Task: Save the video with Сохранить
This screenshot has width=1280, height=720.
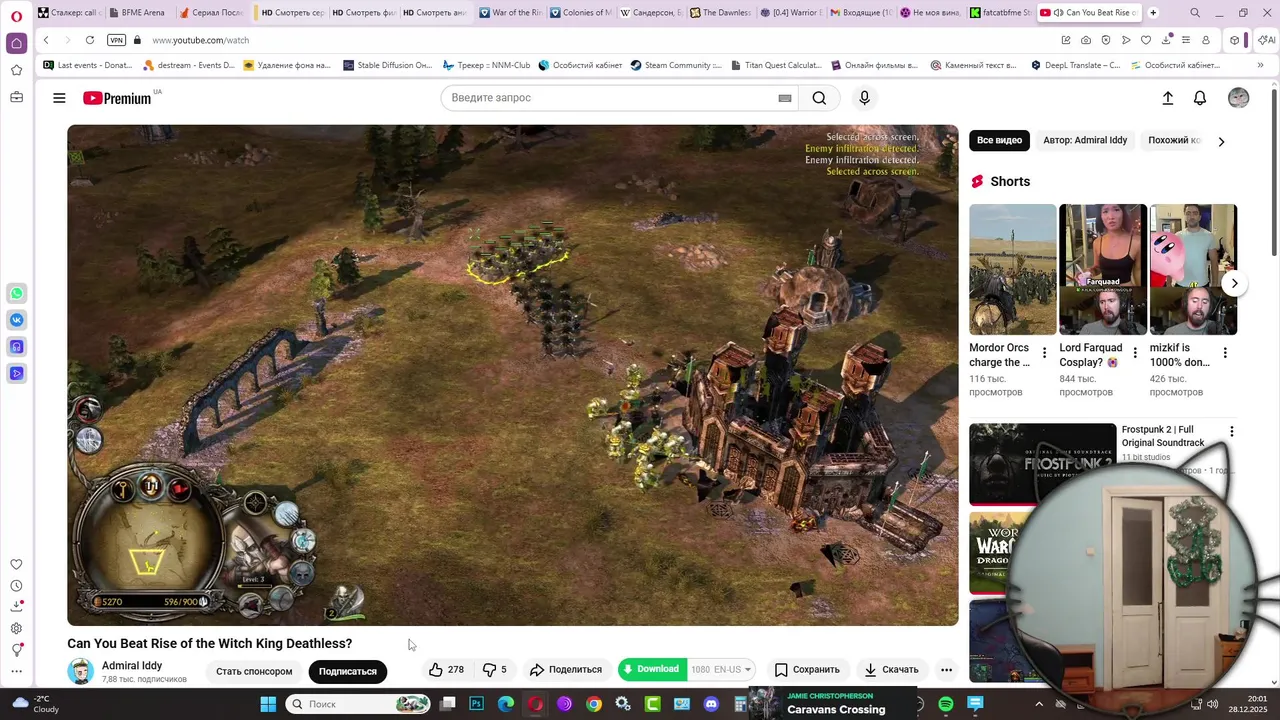Action: pyautogui.click(x=807, y=670)
